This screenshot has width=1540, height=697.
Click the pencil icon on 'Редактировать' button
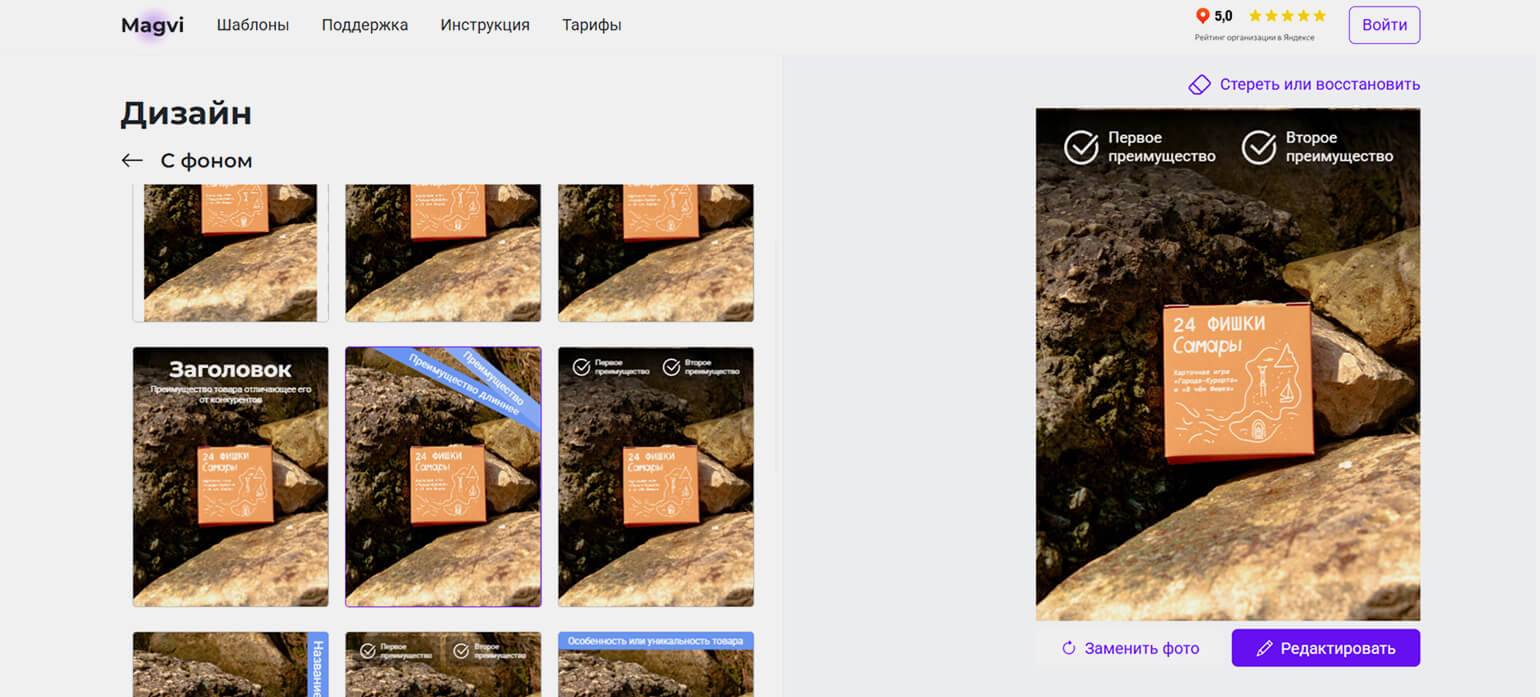click(1264, 648)
